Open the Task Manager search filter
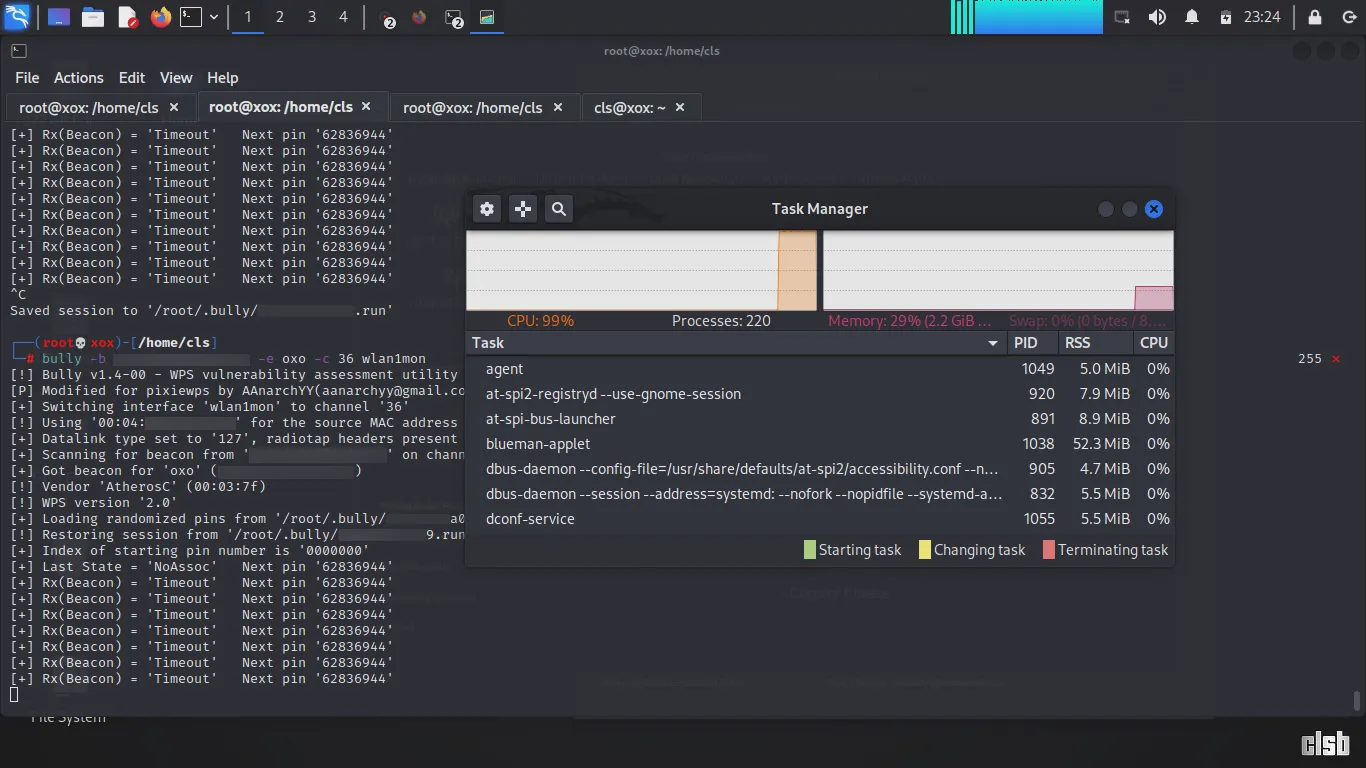 coord(559,209)
